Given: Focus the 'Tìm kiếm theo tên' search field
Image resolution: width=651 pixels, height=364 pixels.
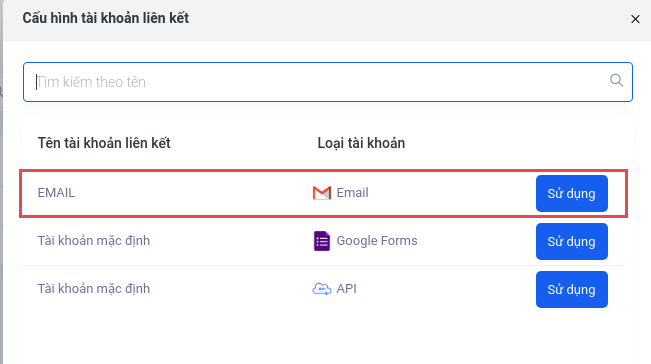Looking at the screenshot, I should click(328, 82).
